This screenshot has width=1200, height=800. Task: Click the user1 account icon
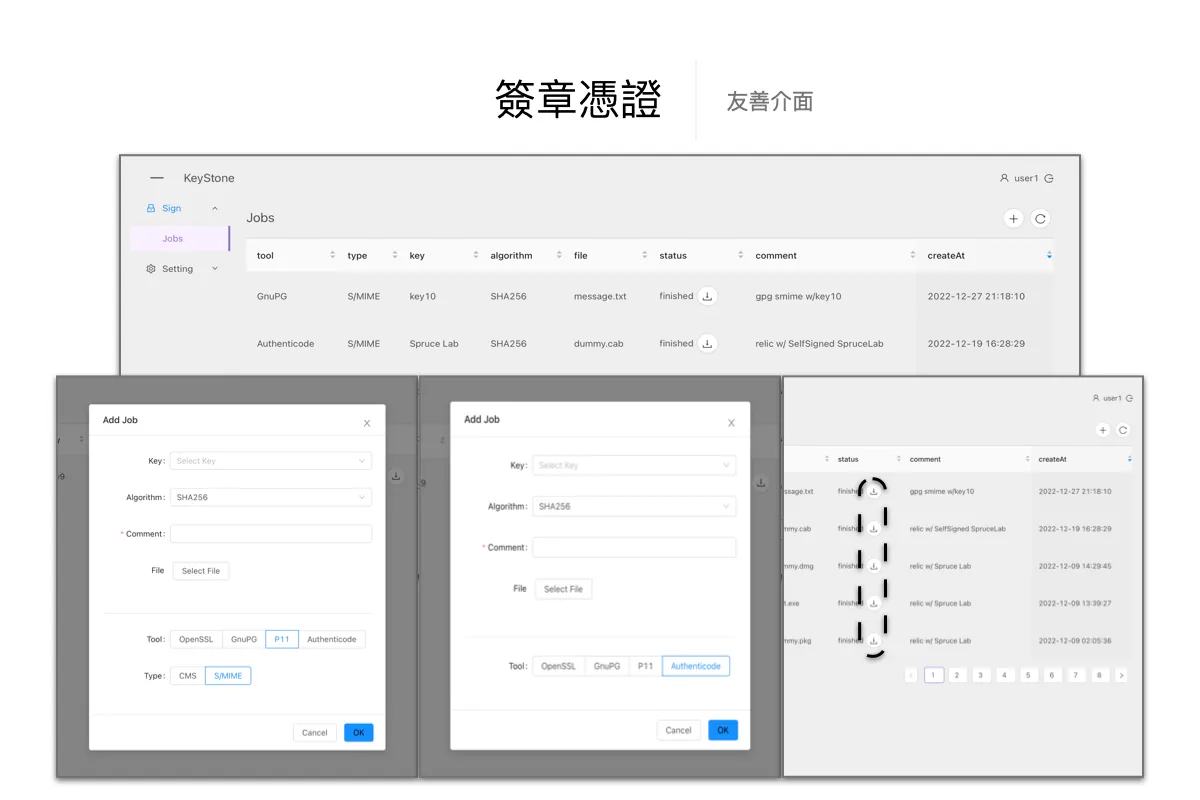click(1003, 178)
